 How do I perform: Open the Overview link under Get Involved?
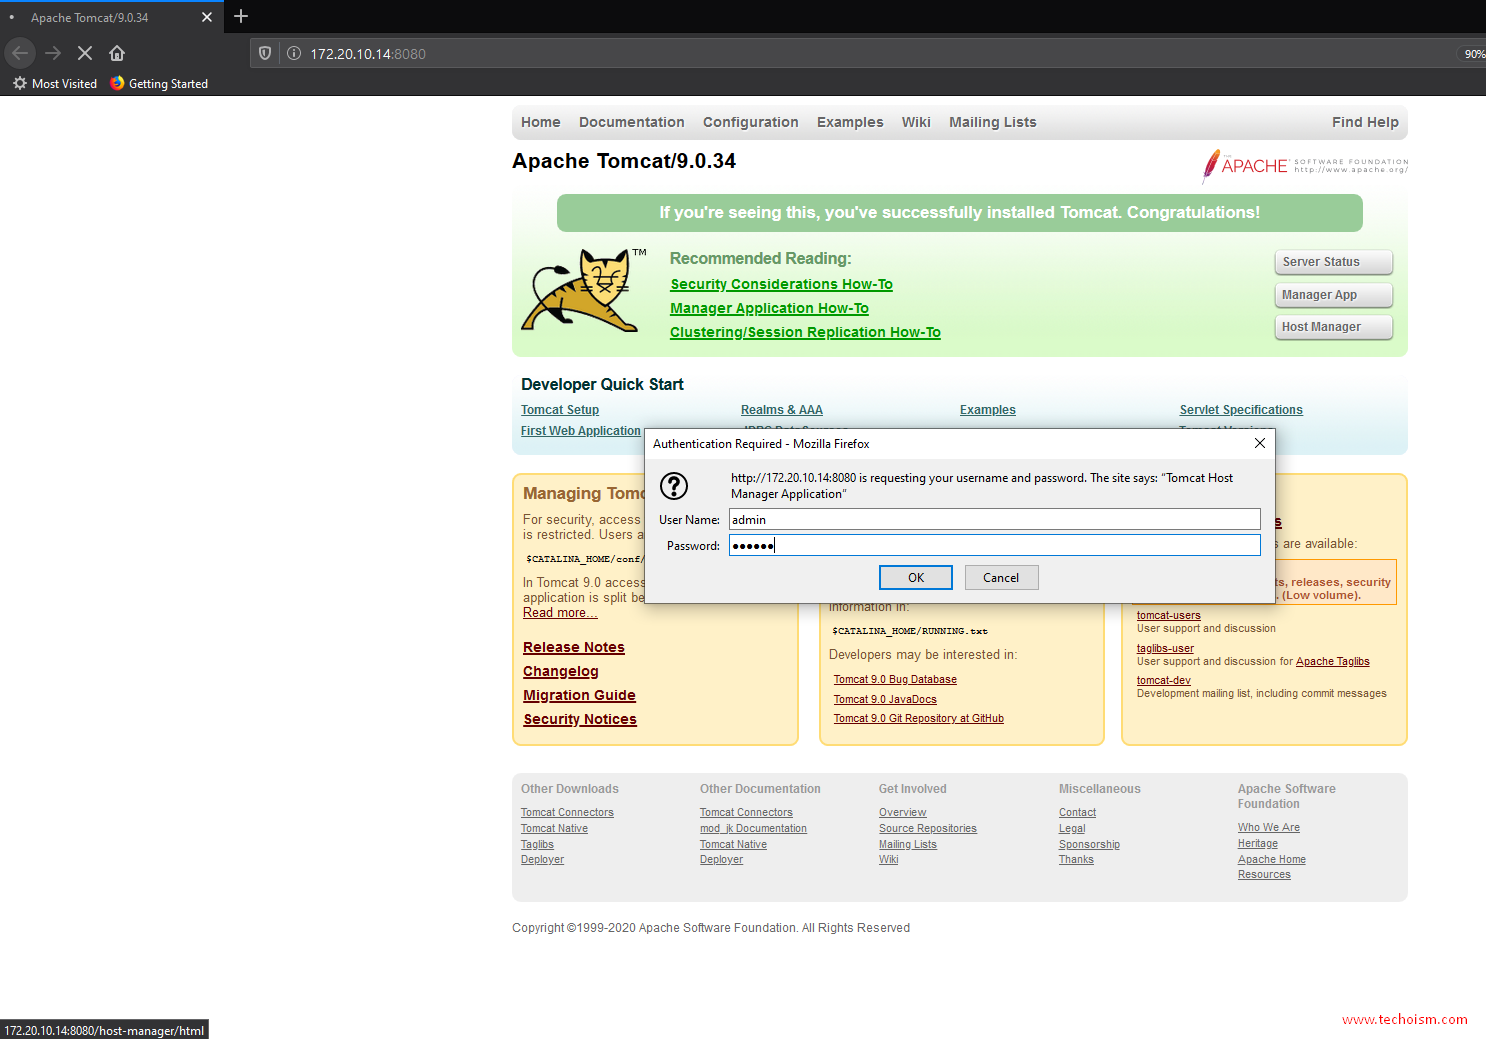pyautogui.click(x=903, y=813)
